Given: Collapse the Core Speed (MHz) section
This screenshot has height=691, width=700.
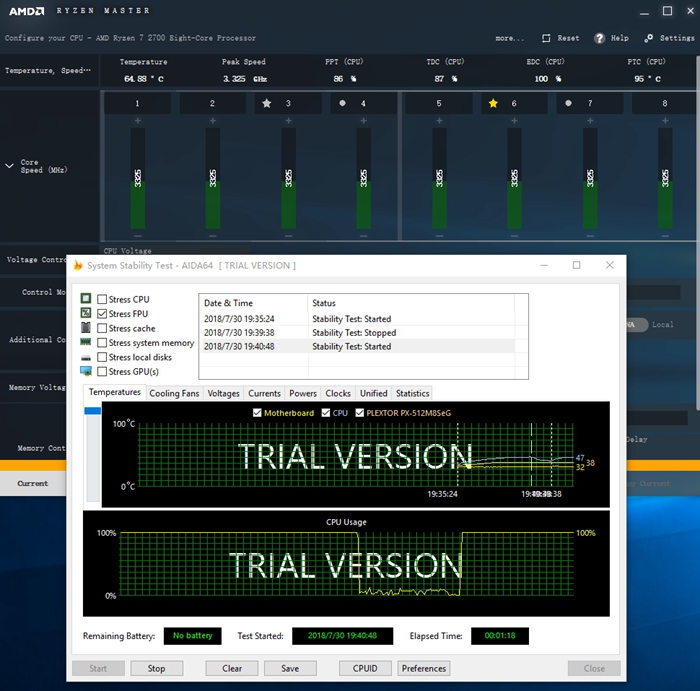Looking at the screenshot, I should tap(10, 166).
